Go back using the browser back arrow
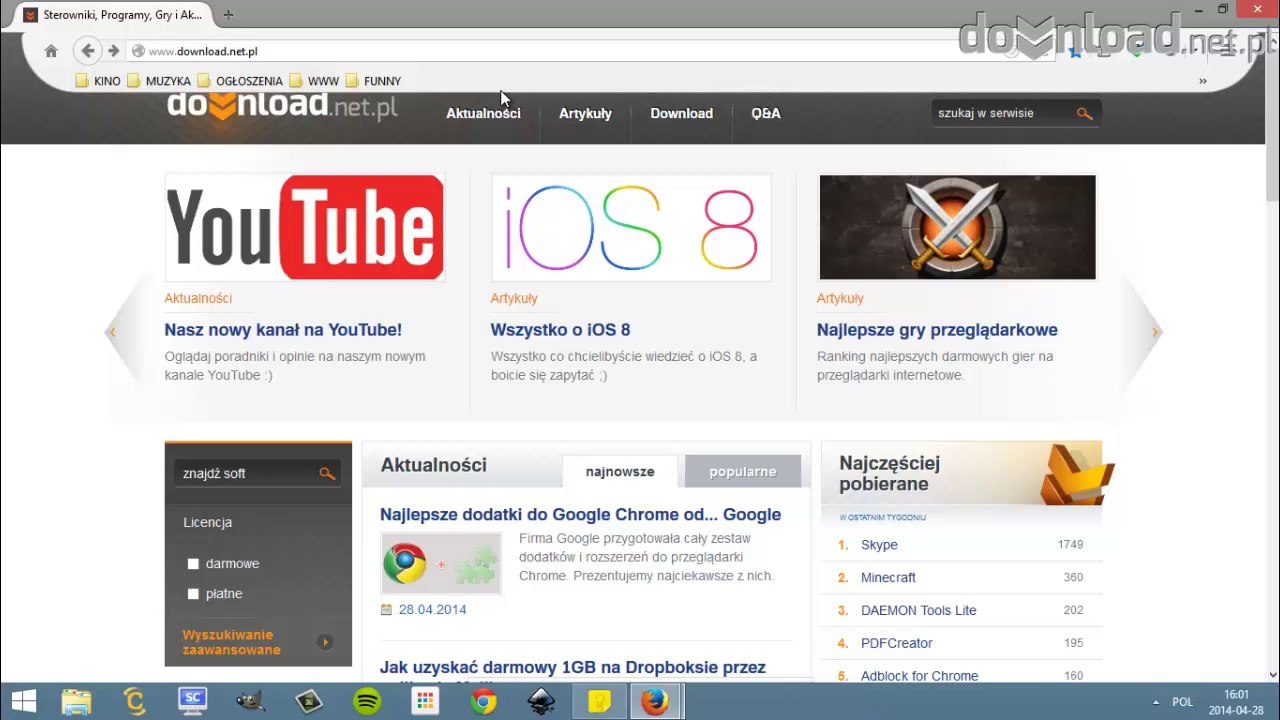The height and width of the screenshot is (720, 1280). [88, 51]
